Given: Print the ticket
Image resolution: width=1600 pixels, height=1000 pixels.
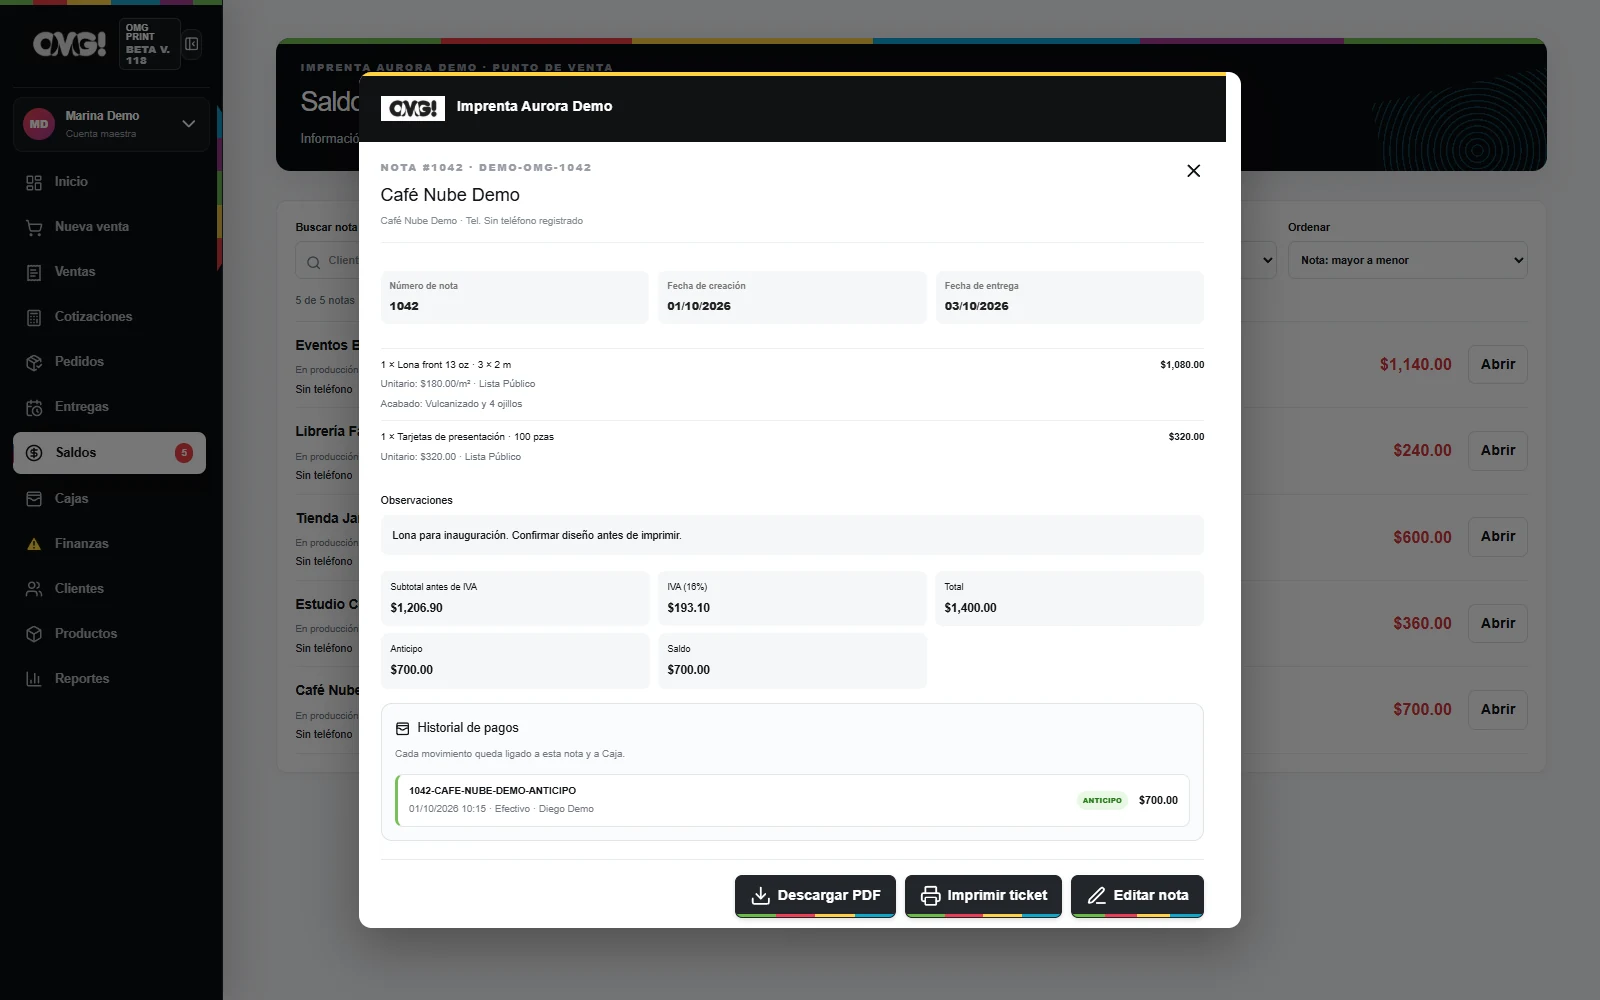Looking at the screenshot, I should [x=983, y=896].
